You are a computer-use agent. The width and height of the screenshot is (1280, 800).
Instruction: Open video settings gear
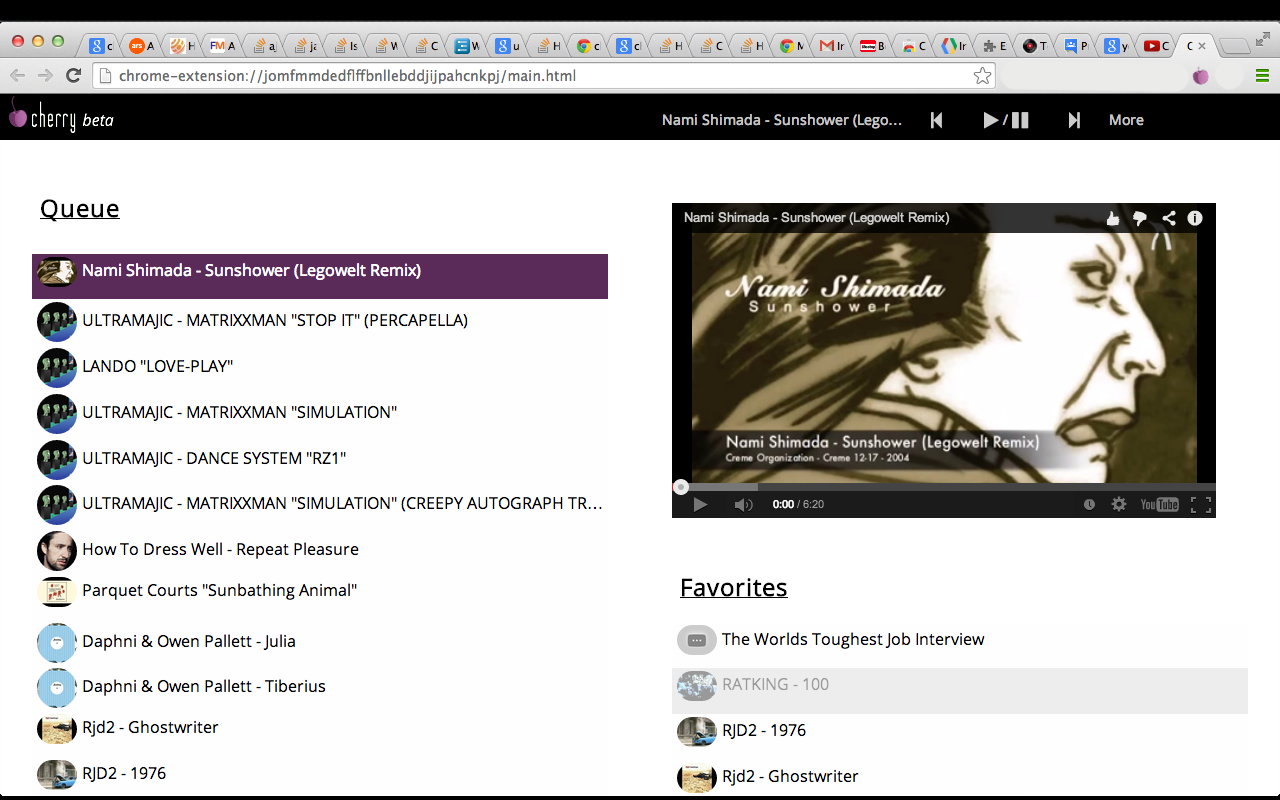pyautogui.click(x=1119, y=504)
